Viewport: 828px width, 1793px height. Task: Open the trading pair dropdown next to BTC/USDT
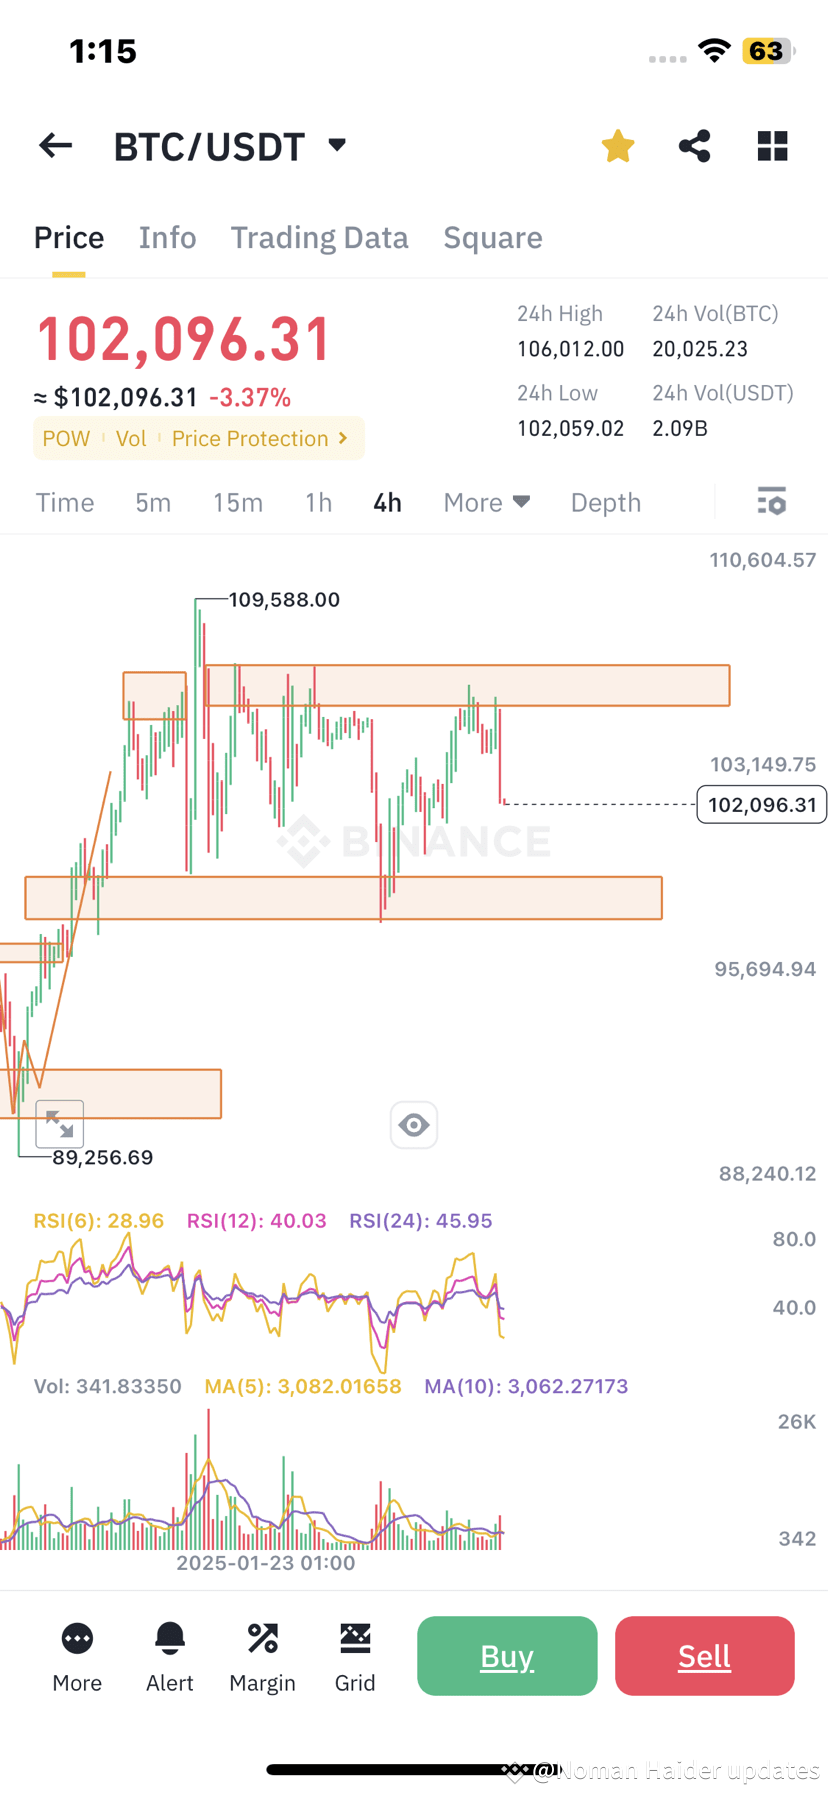(x=335, y=145)
